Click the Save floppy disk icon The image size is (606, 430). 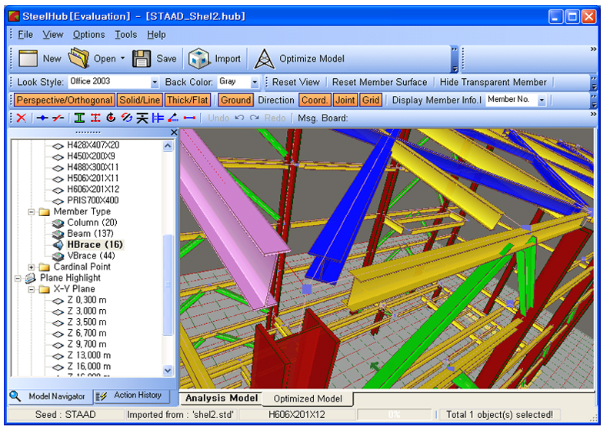pyautogui.click(x=141, y=59)
